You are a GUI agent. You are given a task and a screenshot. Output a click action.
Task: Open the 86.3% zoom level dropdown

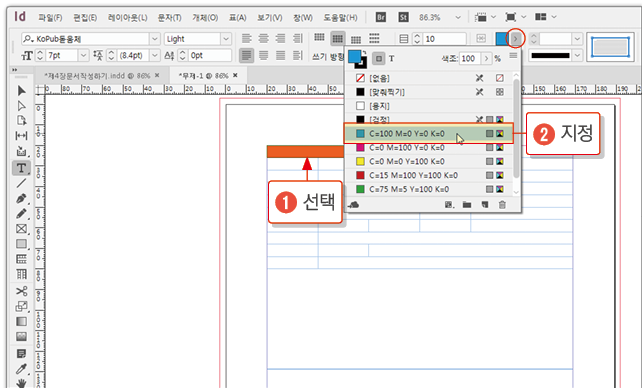(x=458, y=17)
